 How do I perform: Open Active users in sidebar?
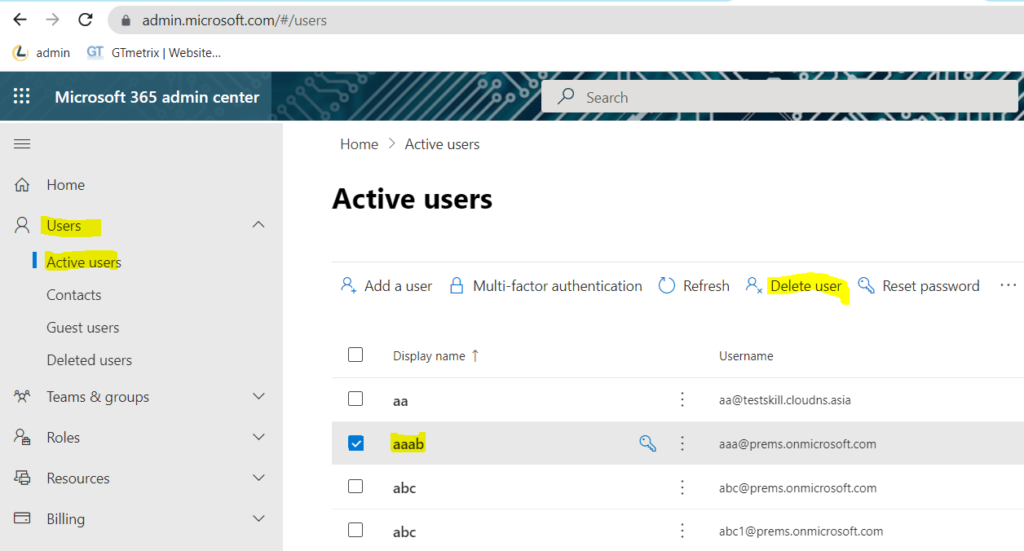(84, 262)
